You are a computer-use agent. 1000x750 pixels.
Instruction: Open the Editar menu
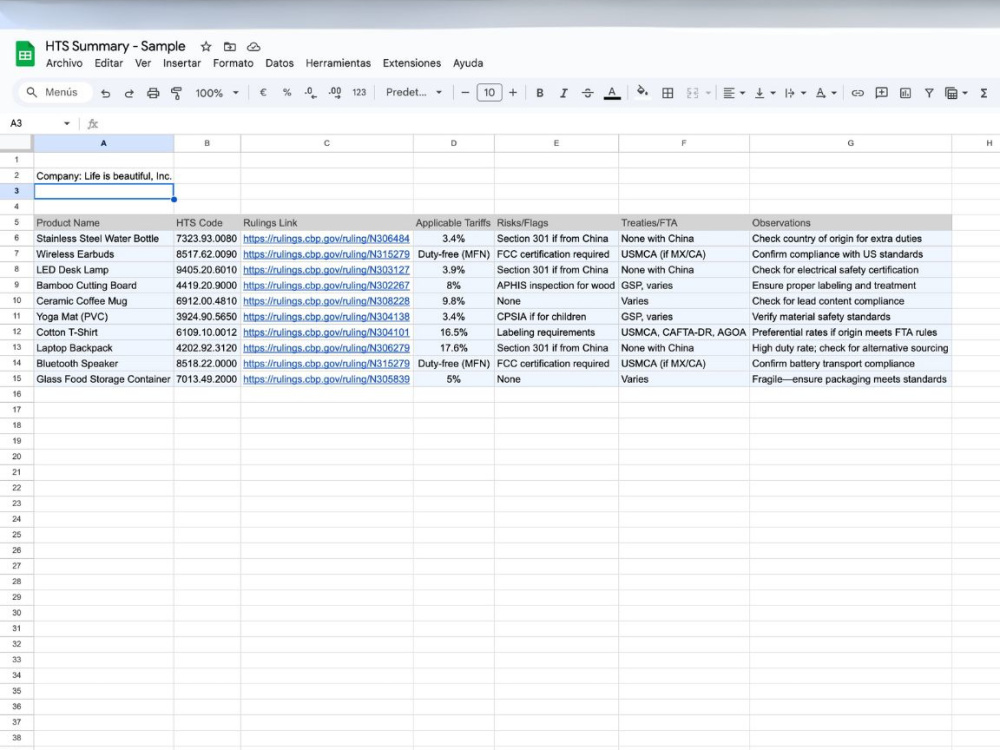(x=108, y=63)
